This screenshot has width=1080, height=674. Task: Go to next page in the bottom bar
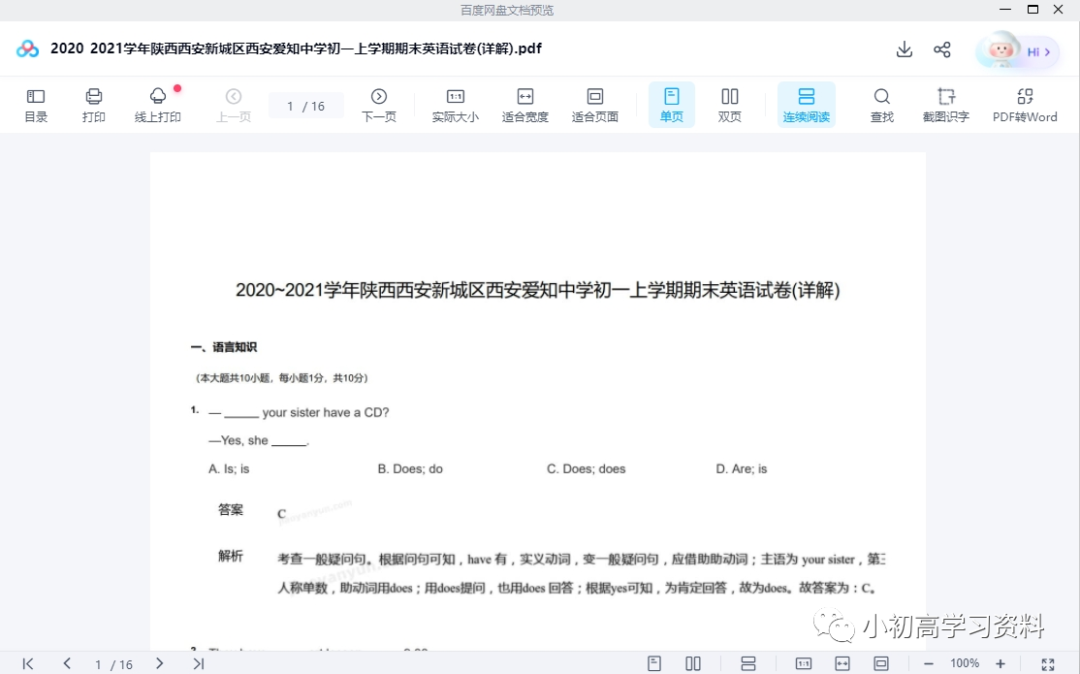tap(159, 664)
